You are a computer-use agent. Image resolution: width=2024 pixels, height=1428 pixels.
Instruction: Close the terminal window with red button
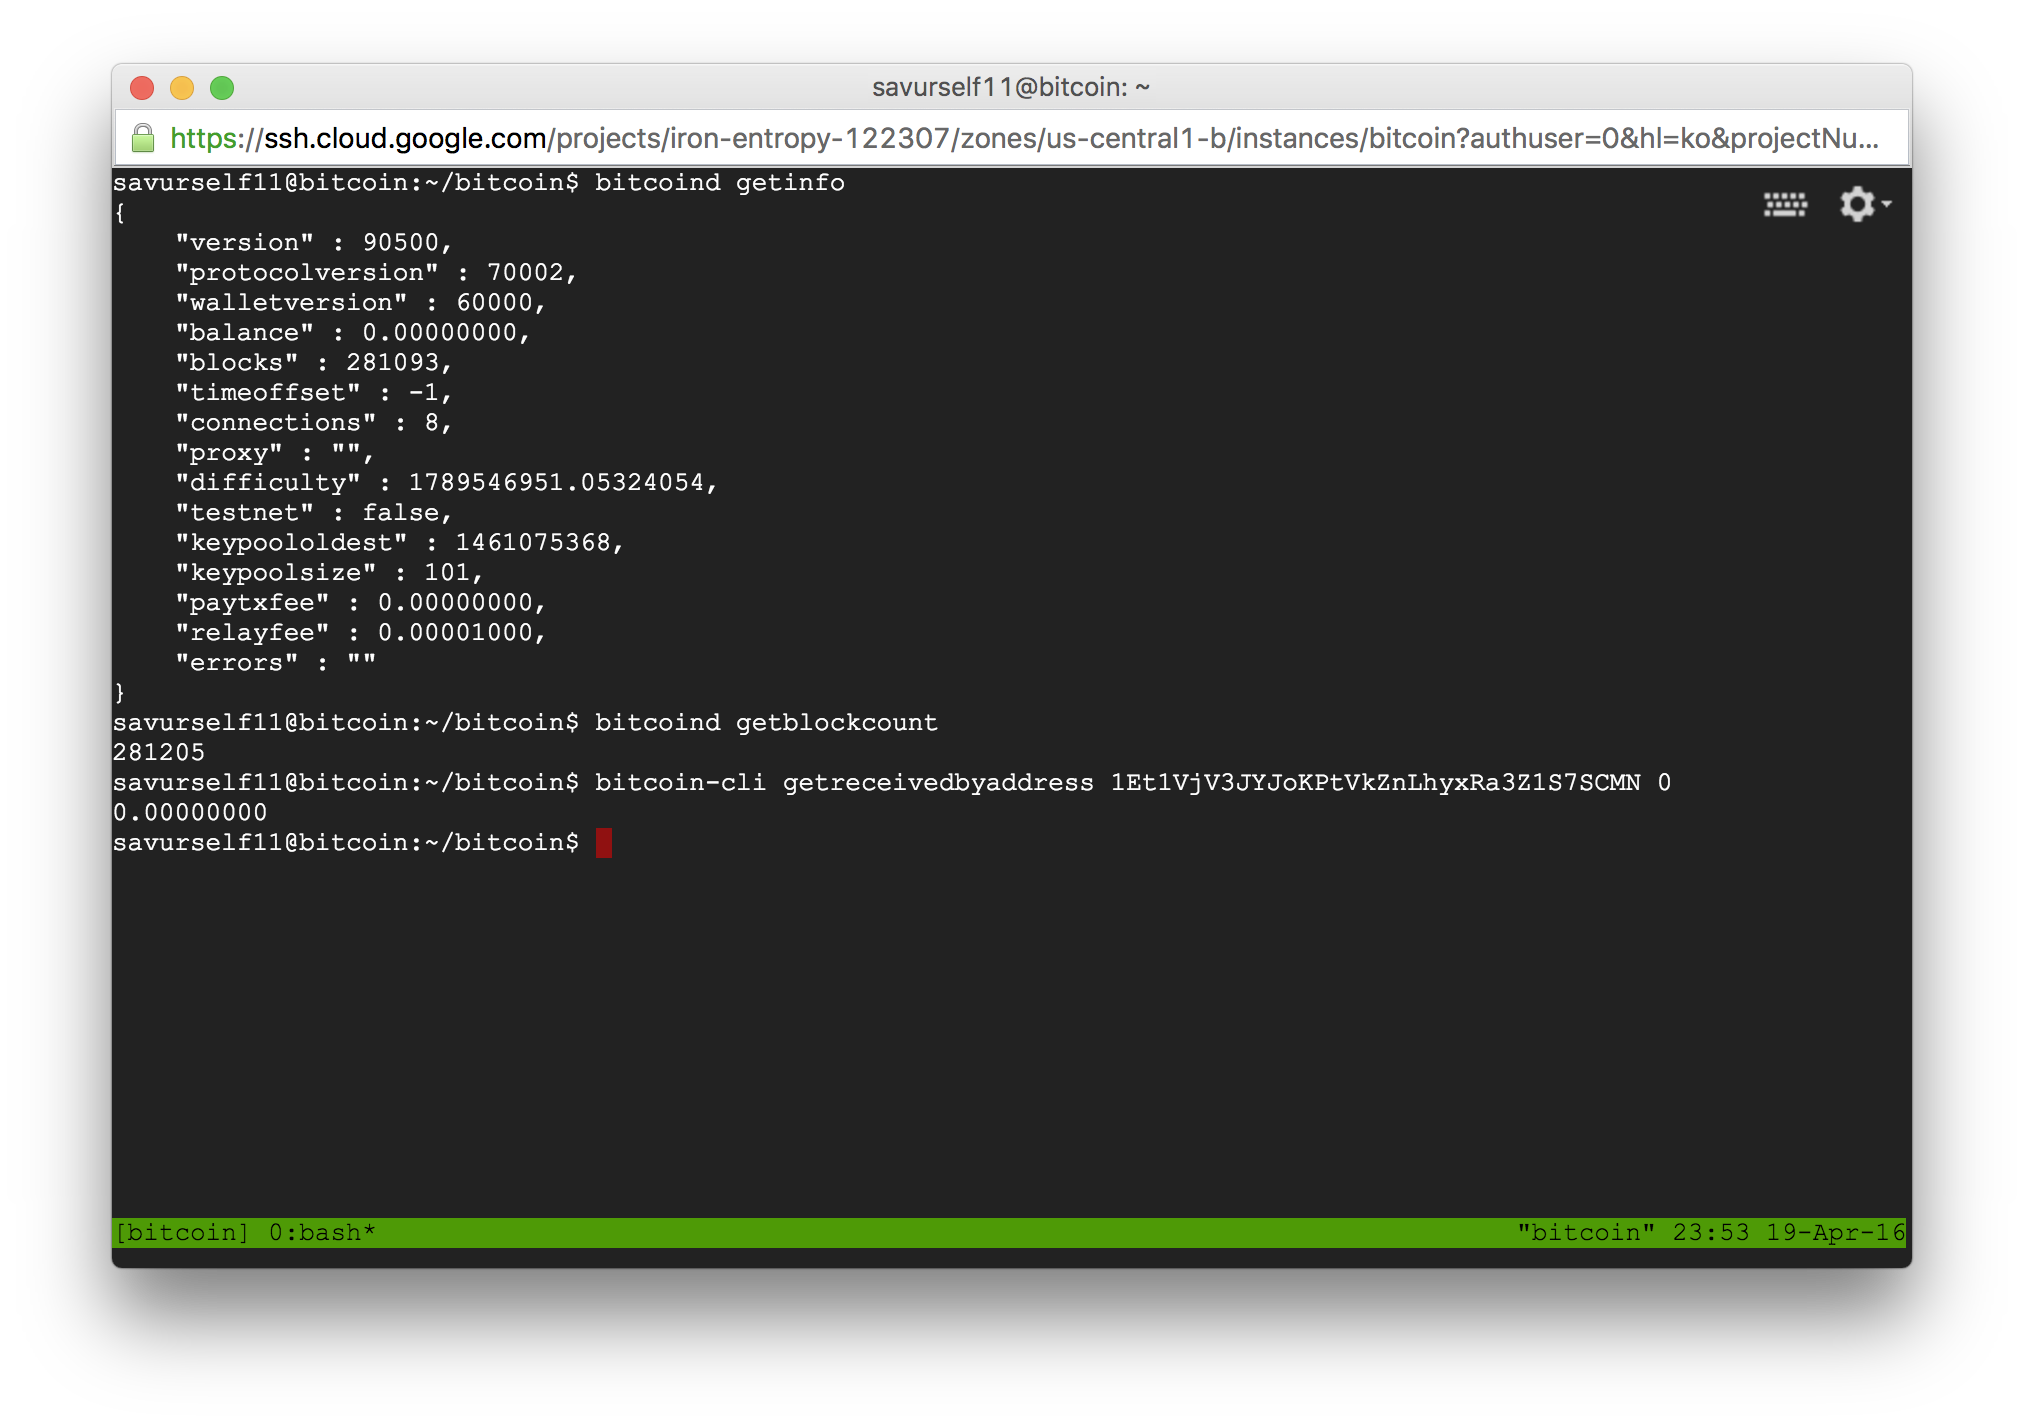point(142,88)
